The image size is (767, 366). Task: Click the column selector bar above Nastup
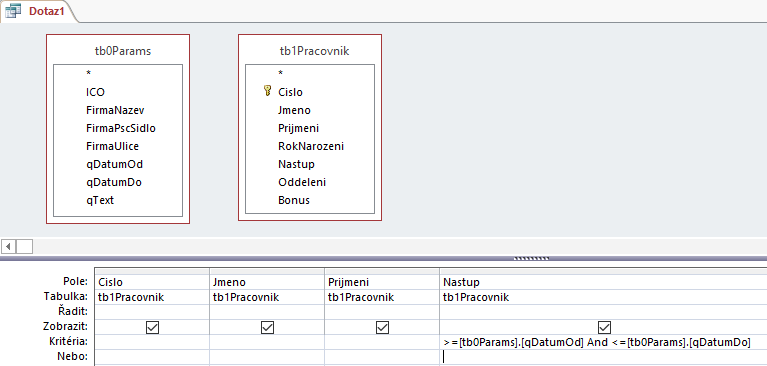604,271
